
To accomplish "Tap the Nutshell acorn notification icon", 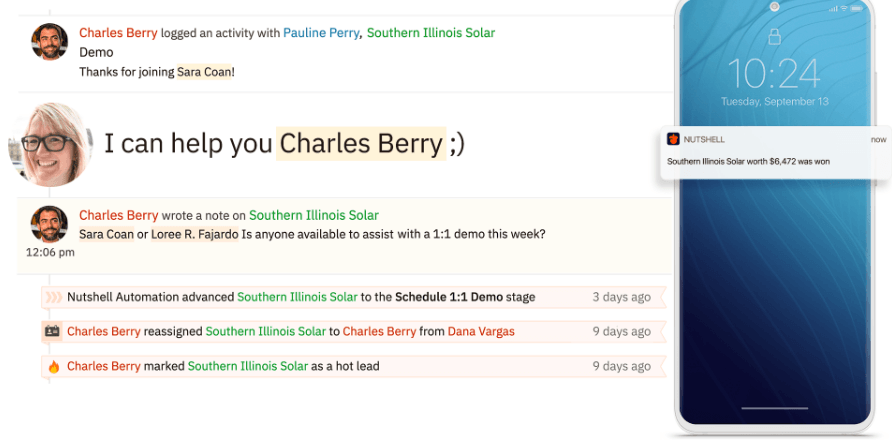I will tap(673, 139).
